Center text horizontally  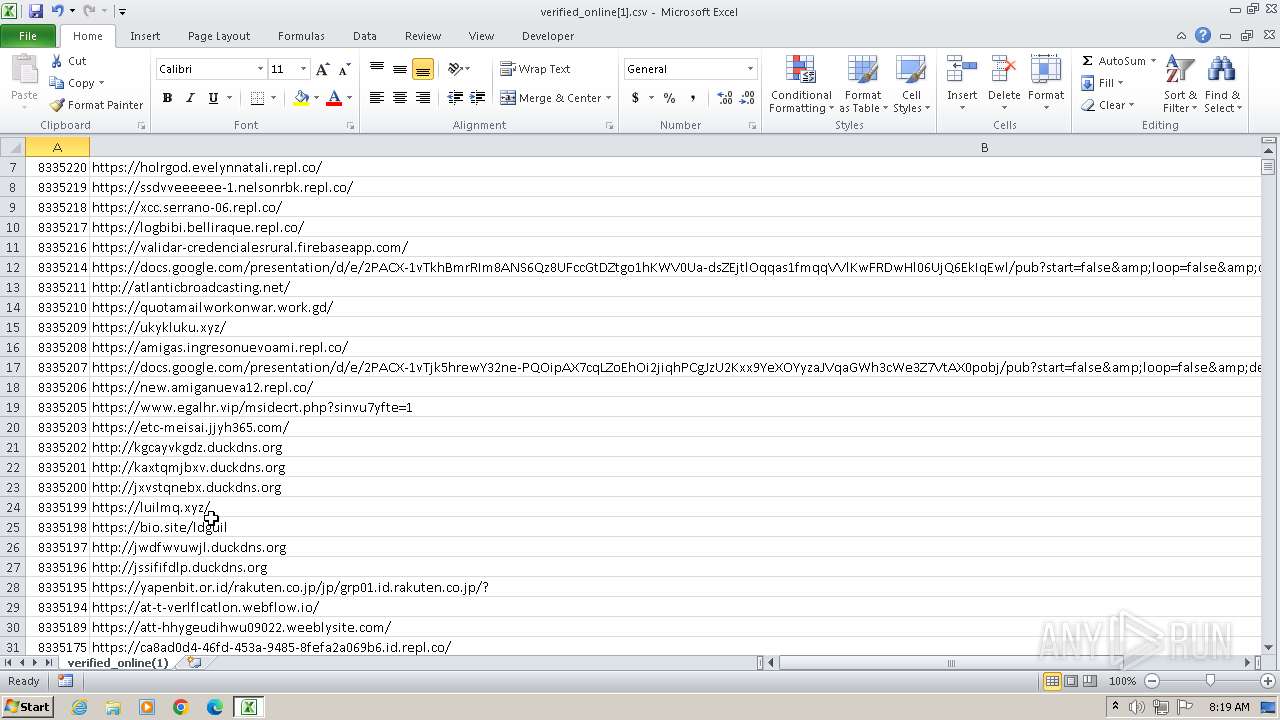[399, 98]
